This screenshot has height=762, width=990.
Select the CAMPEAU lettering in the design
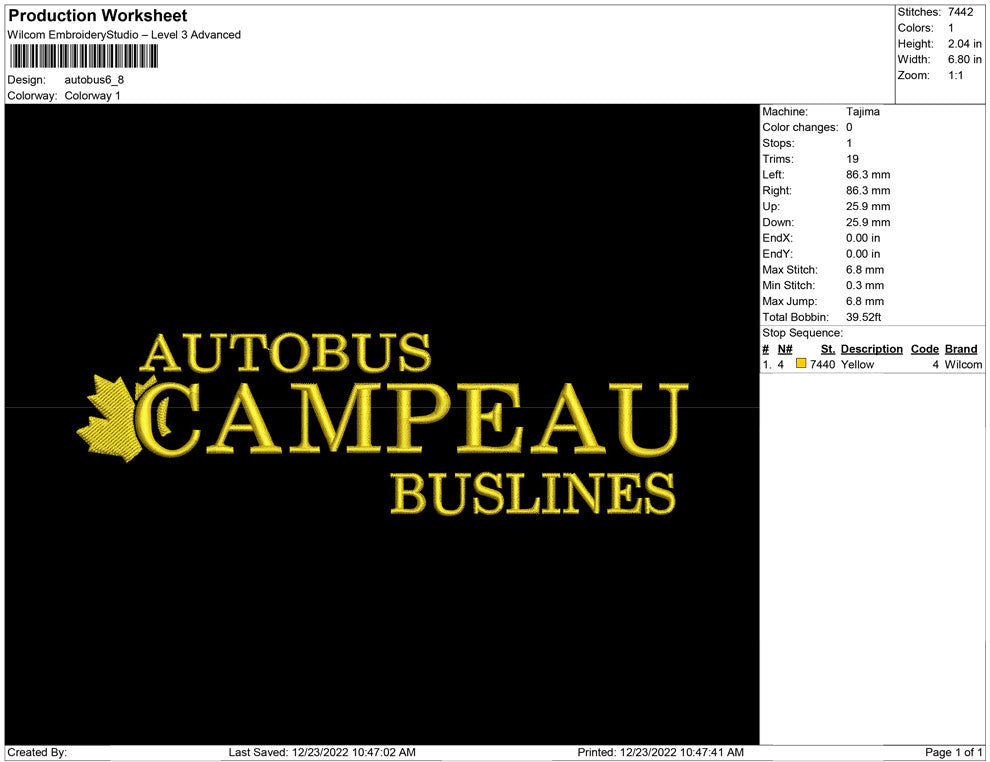point(417,419)
